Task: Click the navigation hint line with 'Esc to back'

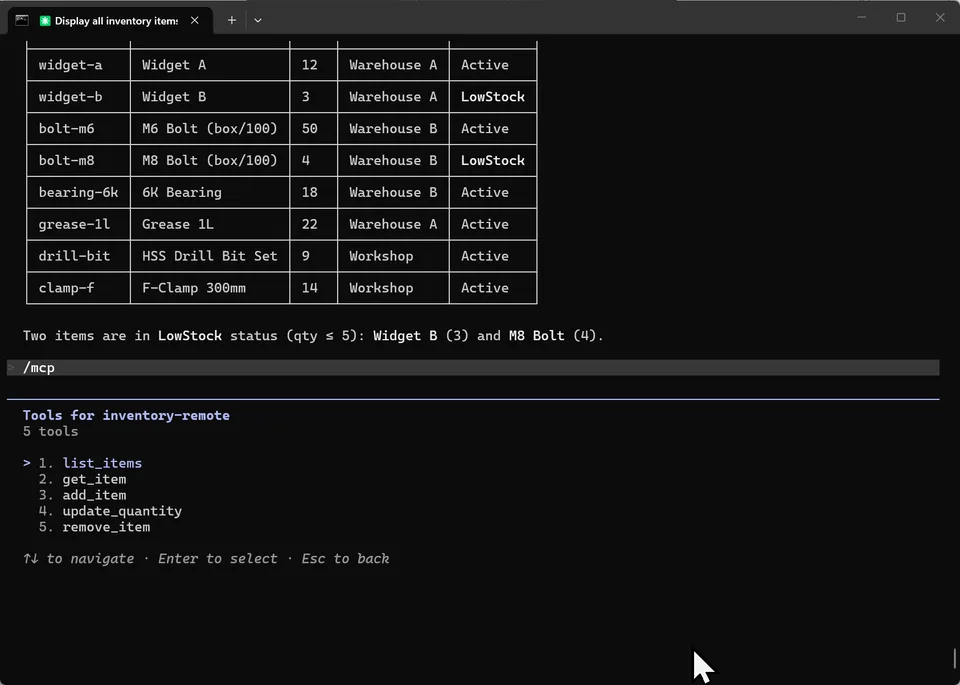Action: click(206, 558)
